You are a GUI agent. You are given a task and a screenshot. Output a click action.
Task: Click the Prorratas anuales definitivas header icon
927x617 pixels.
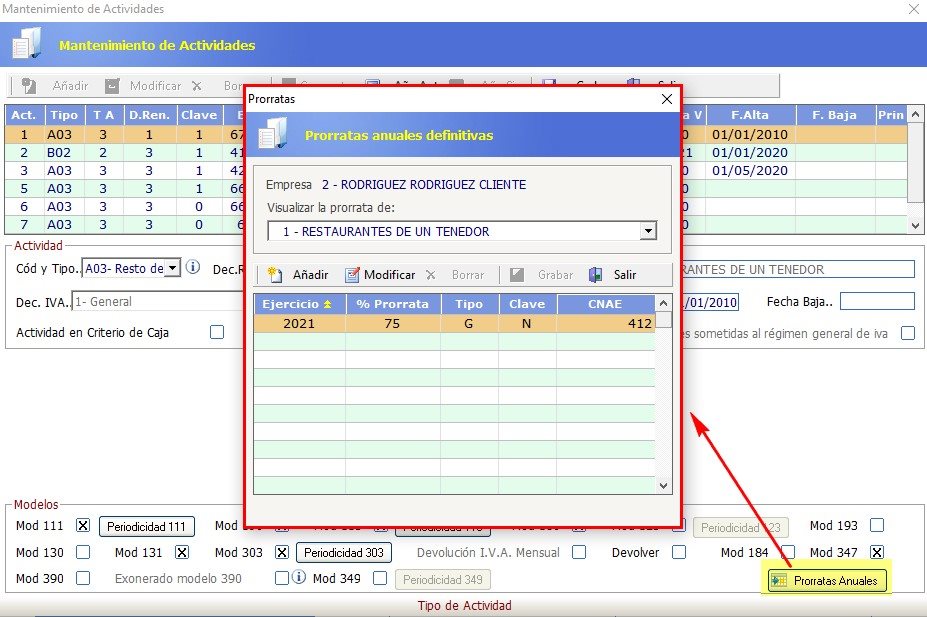click(272, 134)
